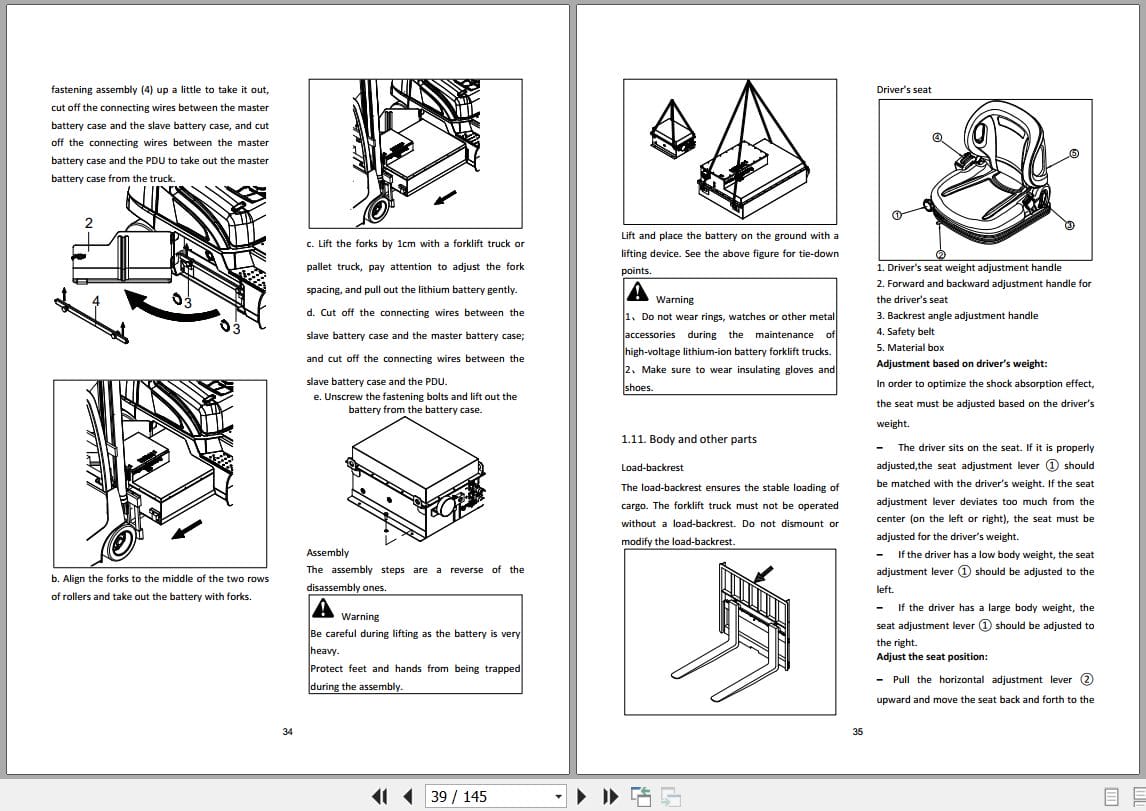Click the page 35 footer number
Viewport: 1146px width, 811px height.
(x=857, y=732)
